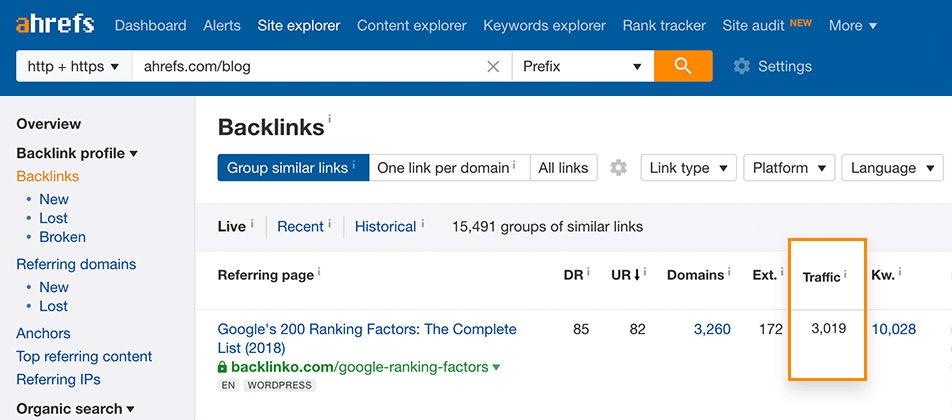Image resolution: width=952 pixels, height=420 pixels.
Task: Open Backlinks in the sidebar
Action: (47, 176)
